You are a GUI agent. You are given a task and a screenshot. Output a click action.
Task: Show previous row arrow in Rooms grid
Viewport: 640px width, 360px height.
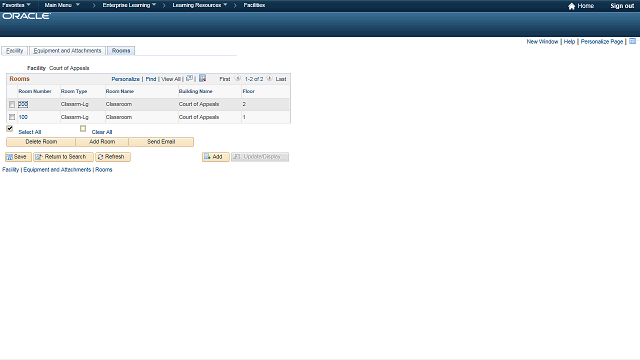pyautogui.click(x=238, y=78)
